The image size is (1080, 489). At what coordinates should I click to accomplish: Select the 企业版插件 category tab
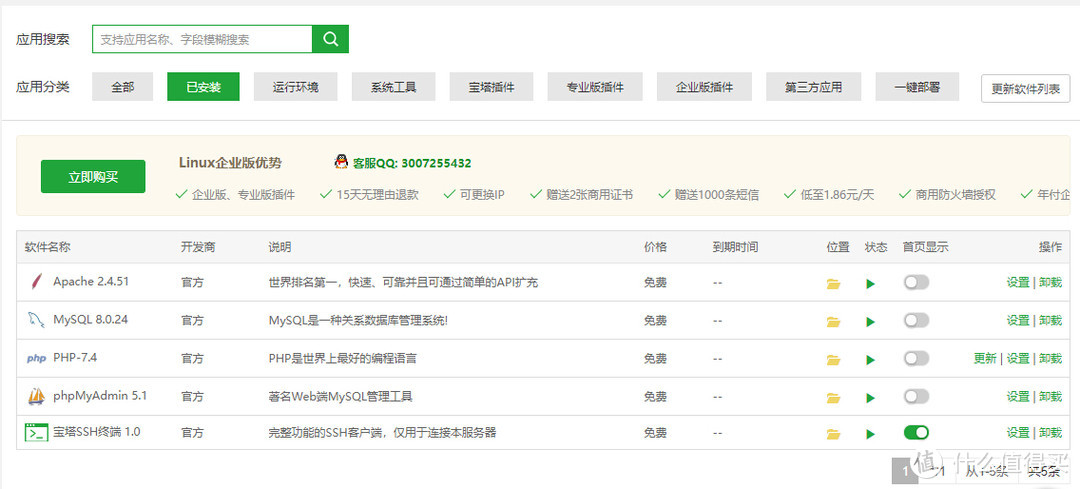[x=704, y=87]
